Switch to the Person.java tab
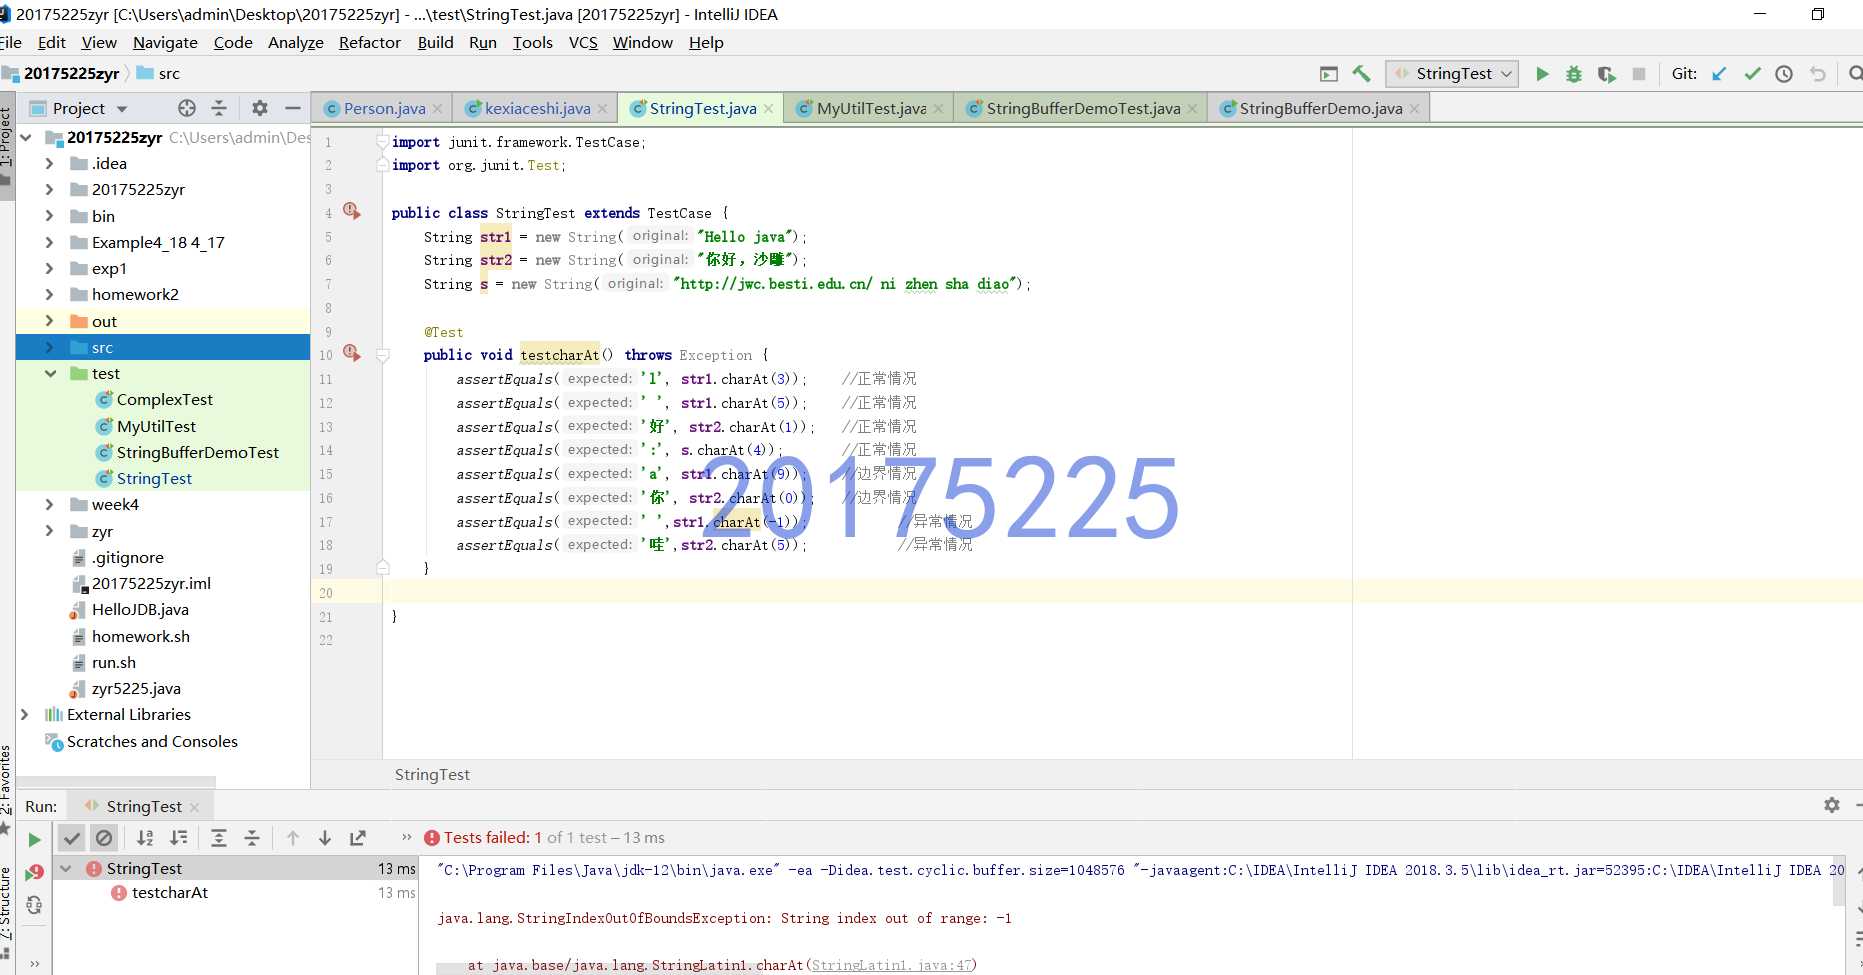Screen dimensions: 1863x975 [382, 108]
